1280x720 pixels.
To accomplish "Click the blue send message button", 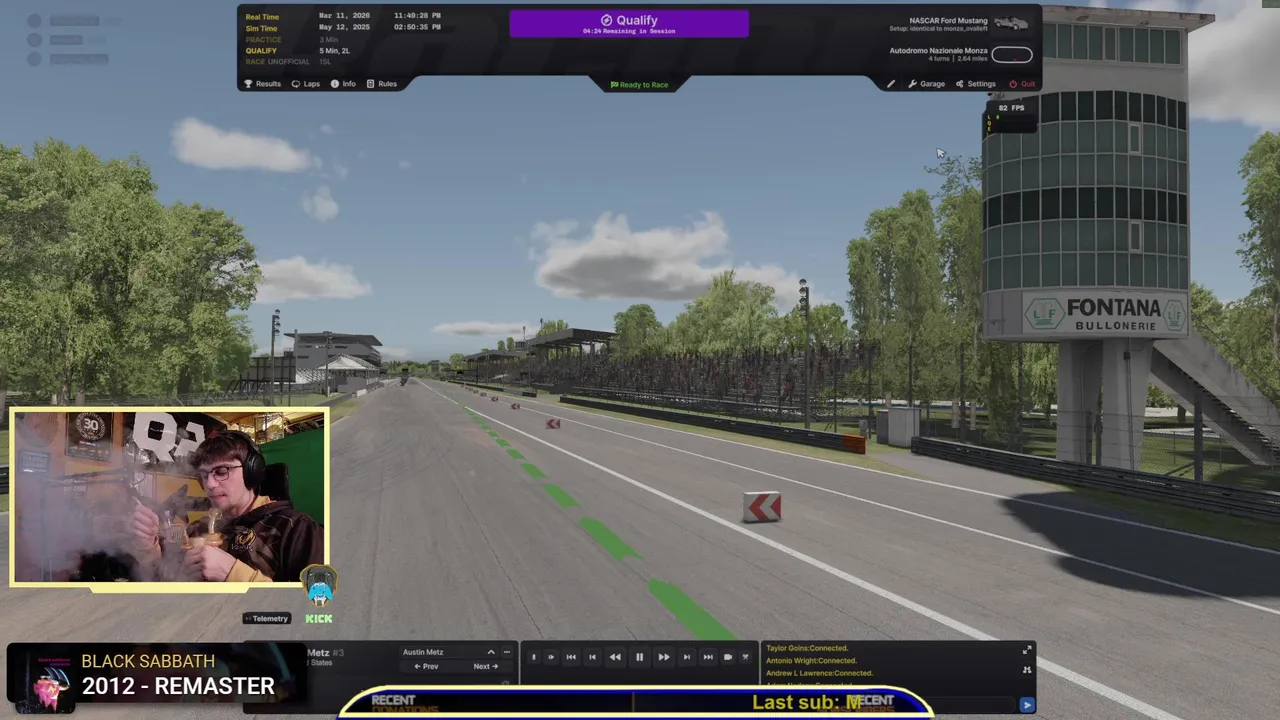I will click(1027, 705).
